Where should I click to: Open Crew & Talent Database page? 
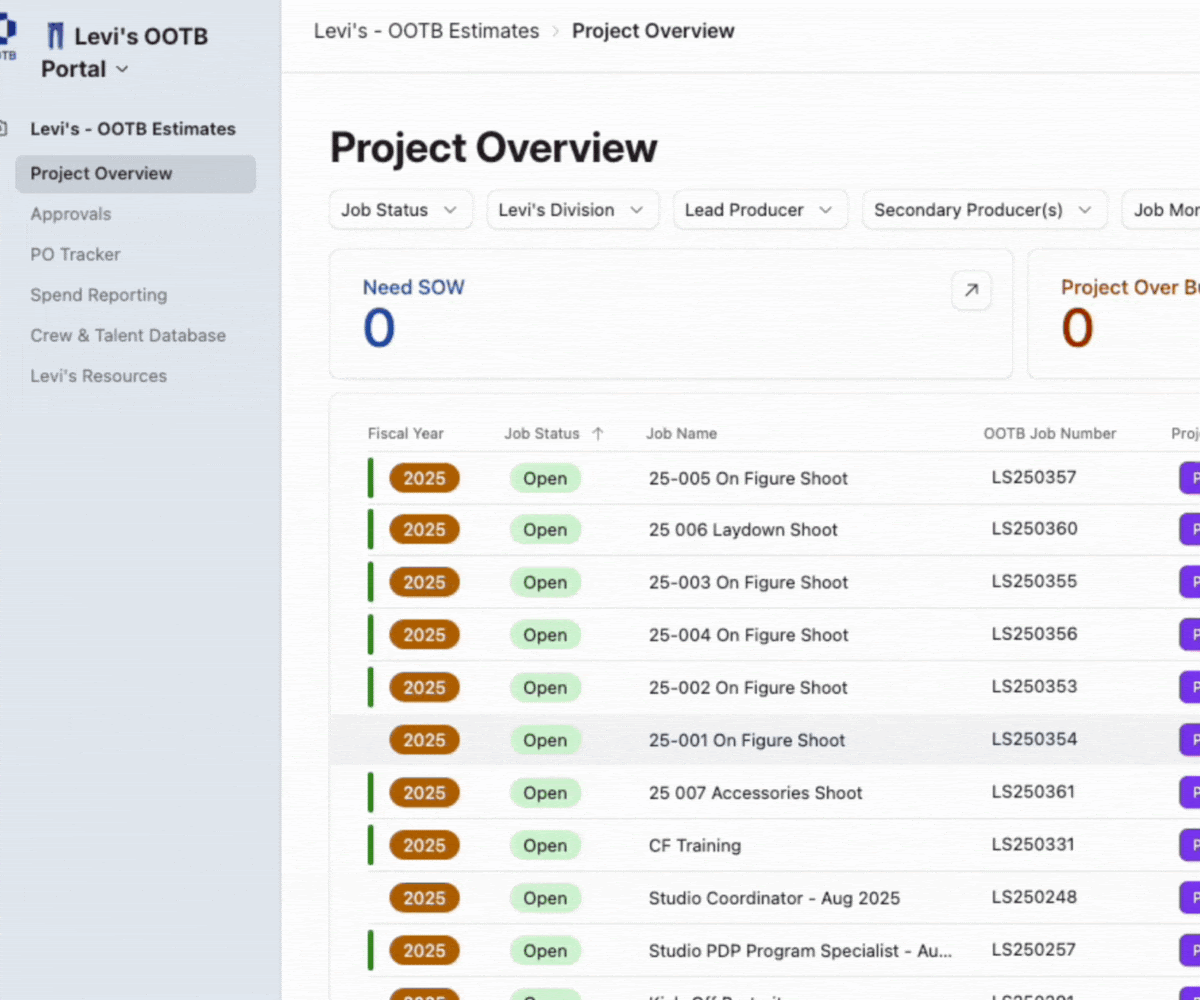[x=128, y=336]
